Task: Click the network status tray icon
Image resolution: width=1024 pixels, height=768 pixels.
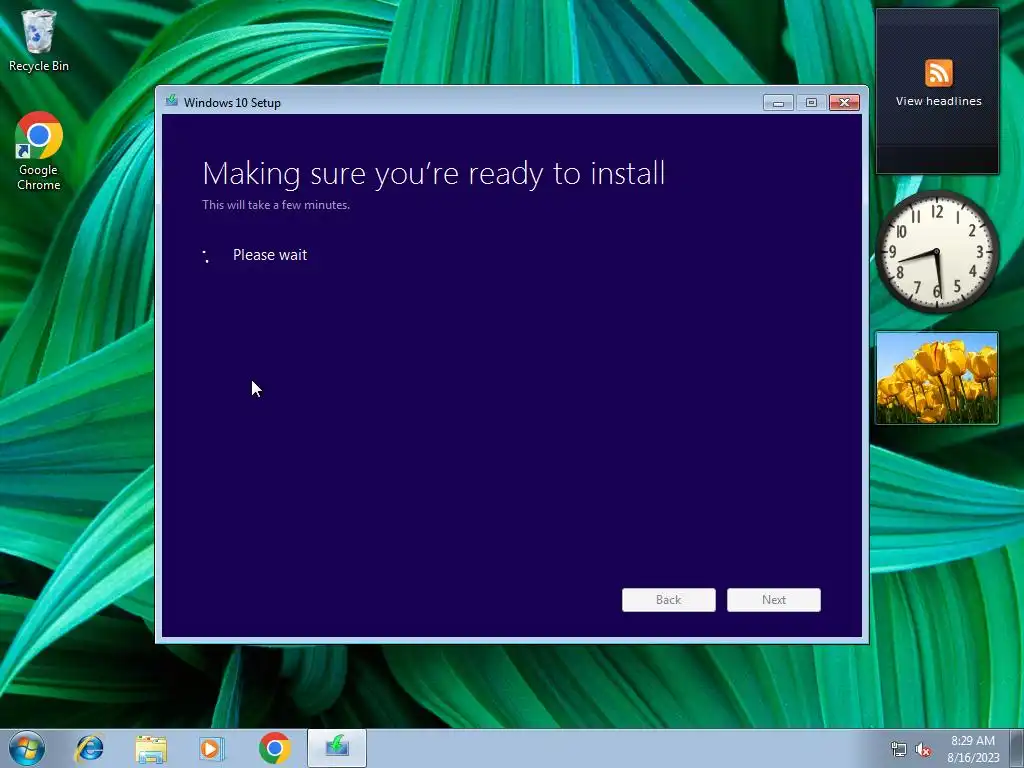Action: point(899,750)
